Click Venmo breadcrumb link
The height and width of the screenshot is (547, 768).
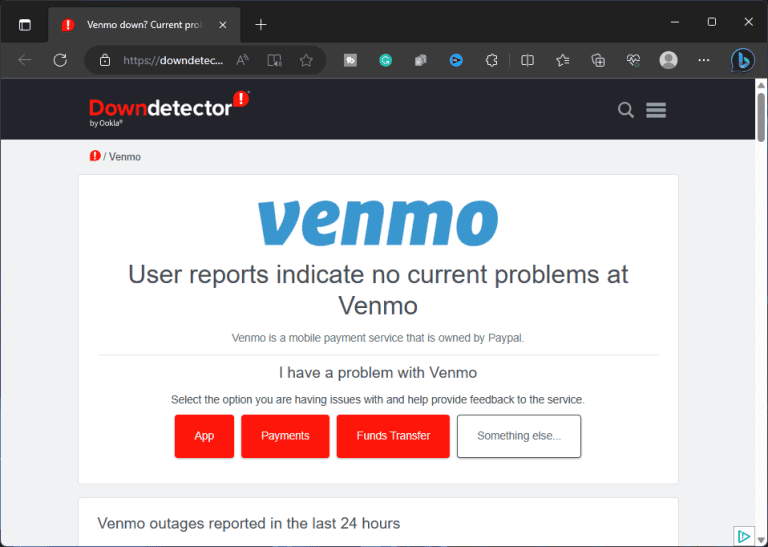(x=124, y=157)
